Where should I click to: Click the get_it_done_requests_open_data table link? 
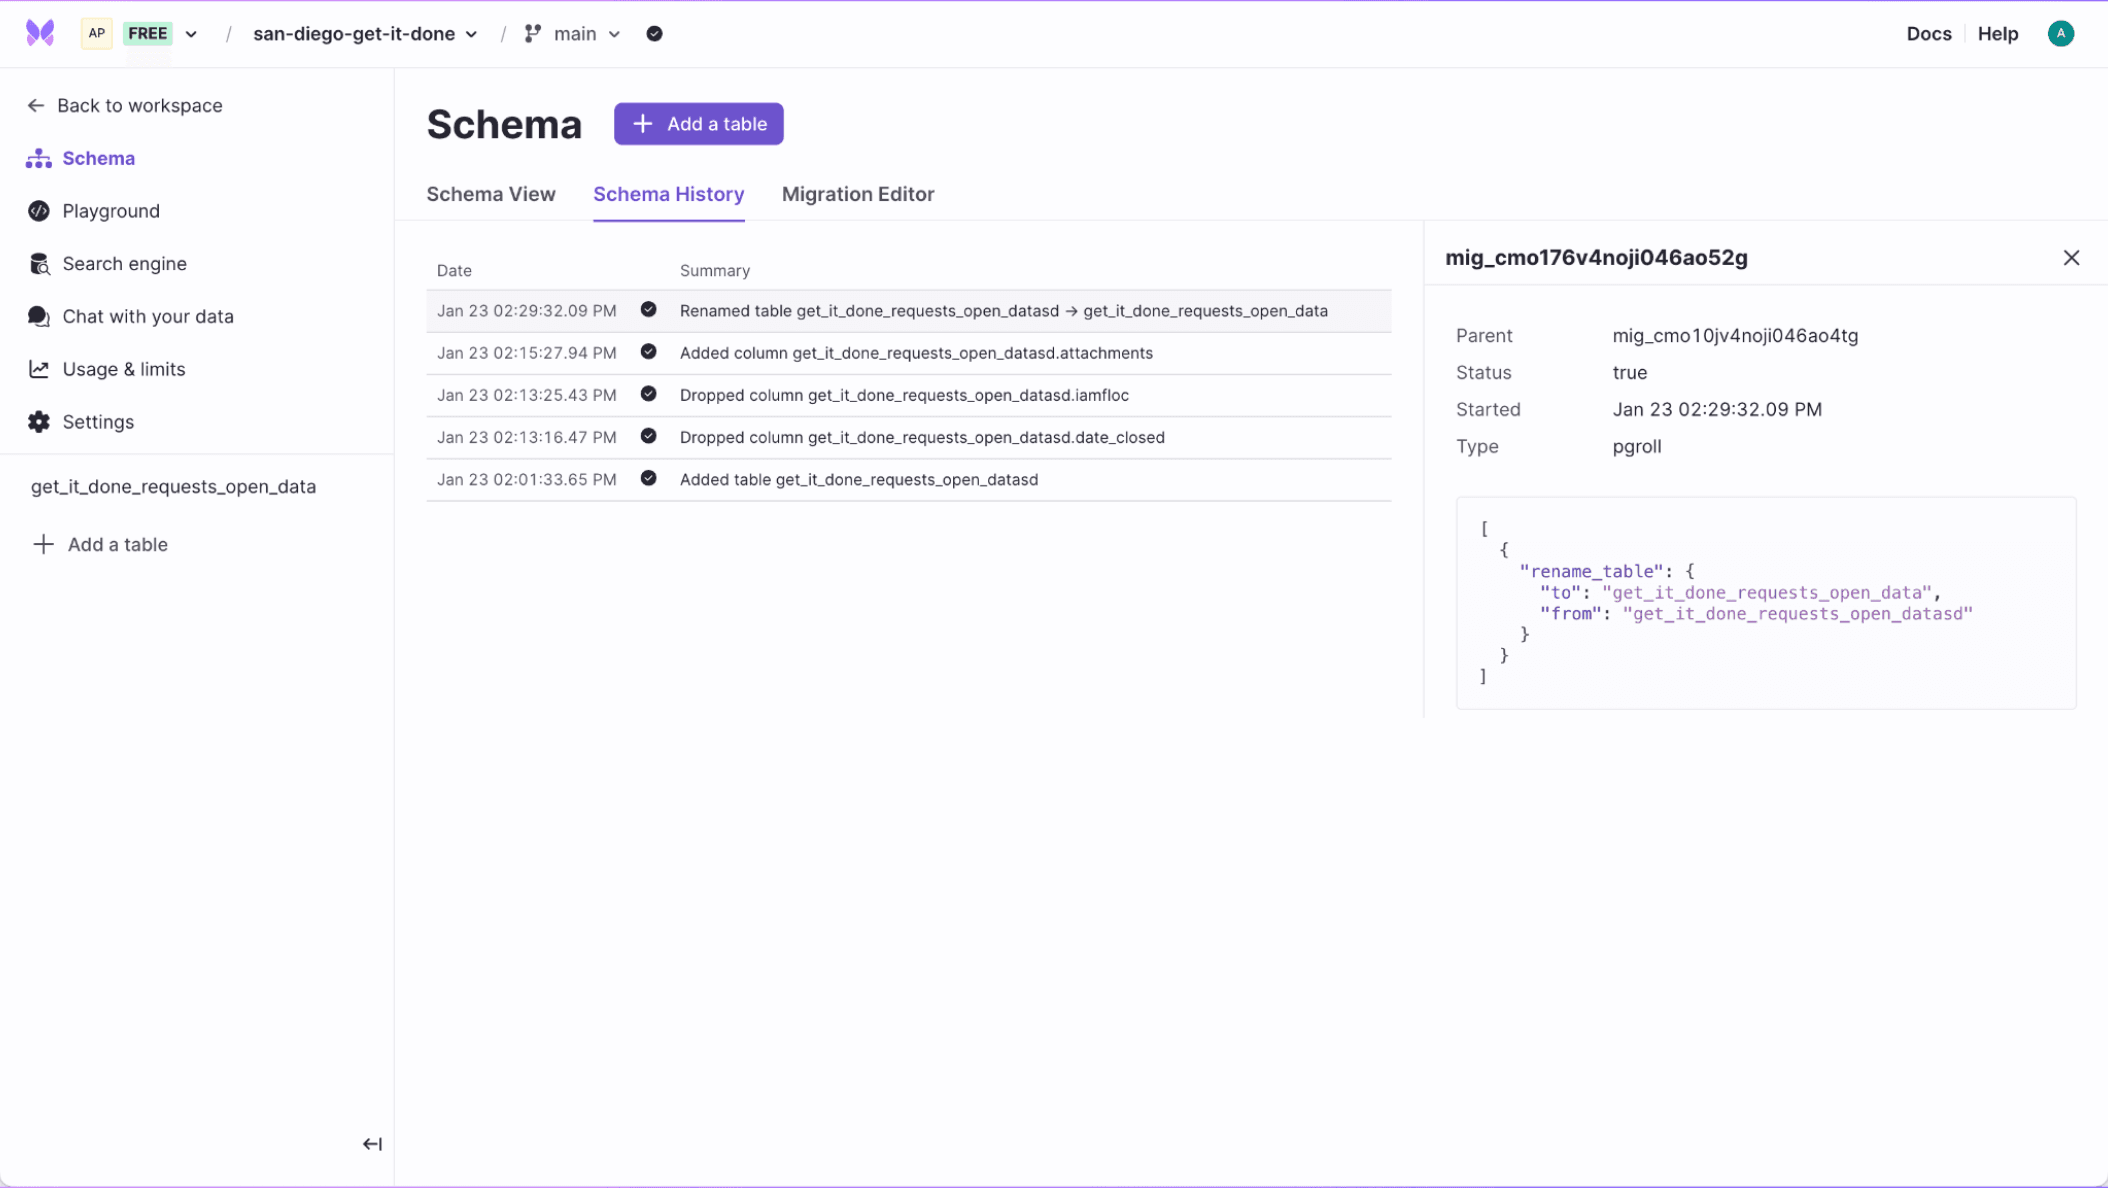coord(172,486)
